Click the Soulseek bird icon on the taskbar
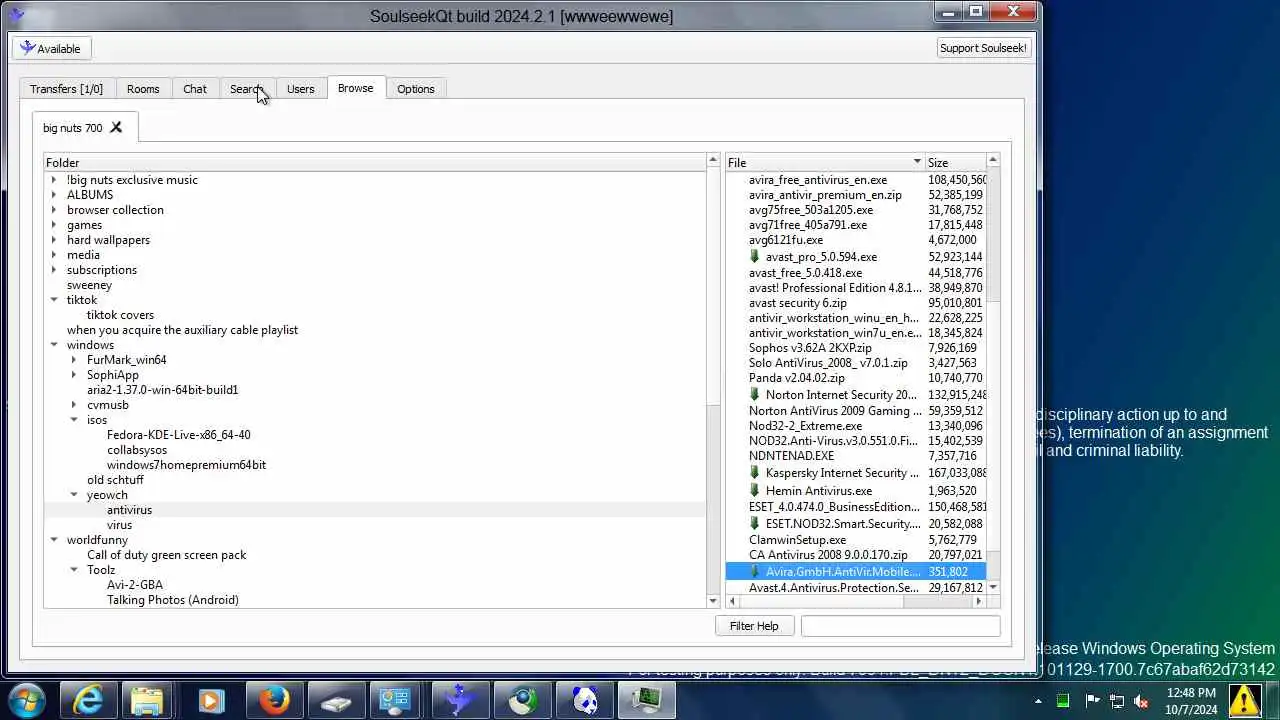The height and width of the screenshot is (720, 1280). (460, 701)
